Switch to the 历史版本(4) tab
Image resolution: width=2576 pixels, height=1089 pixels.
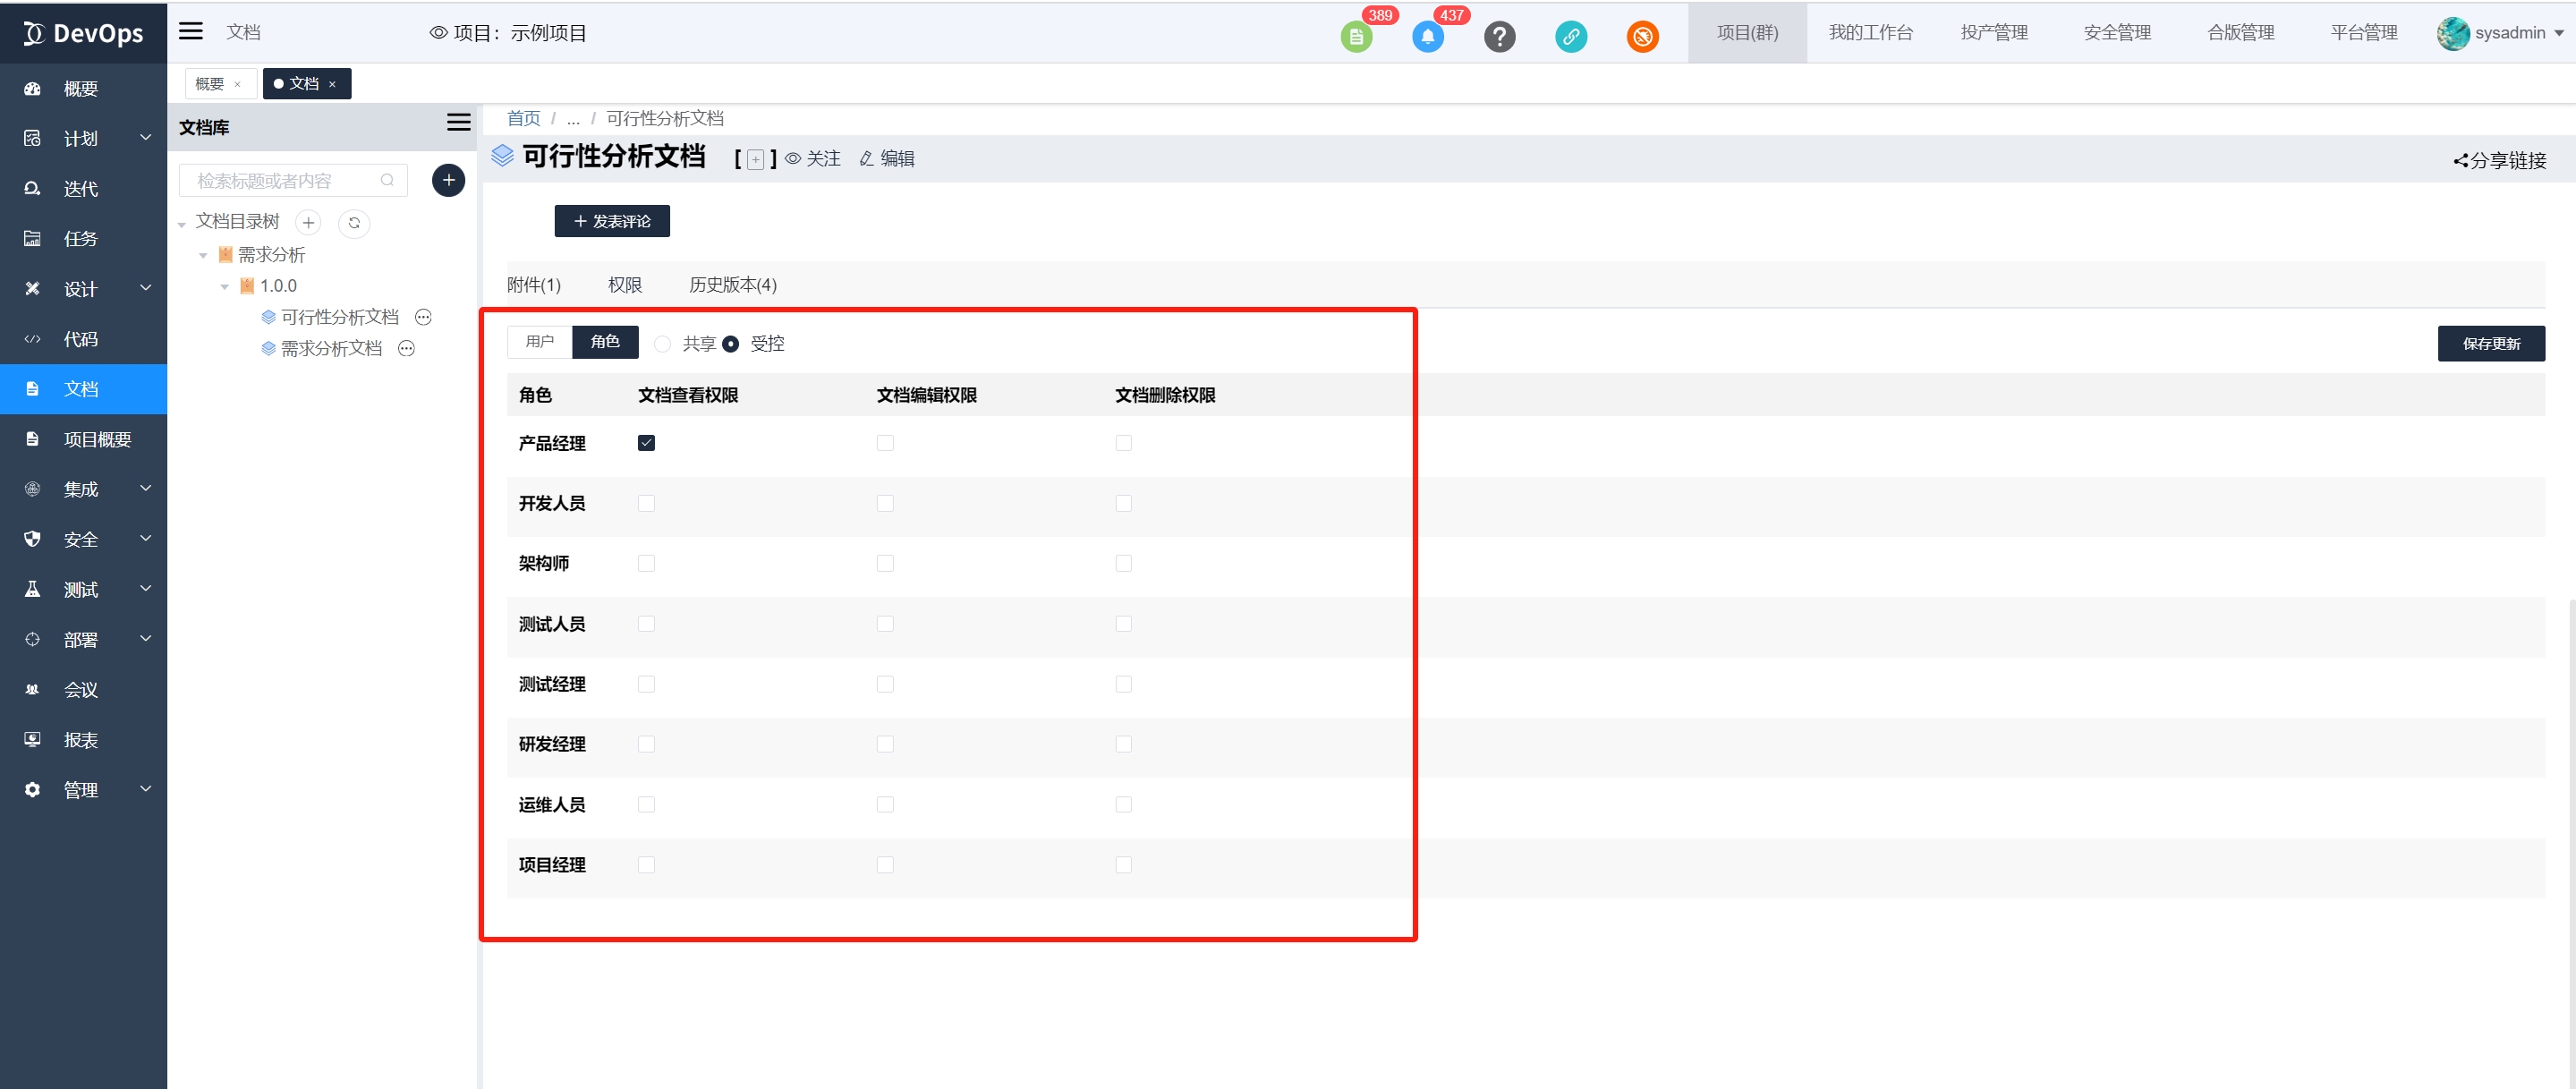(x=732, y=285)
